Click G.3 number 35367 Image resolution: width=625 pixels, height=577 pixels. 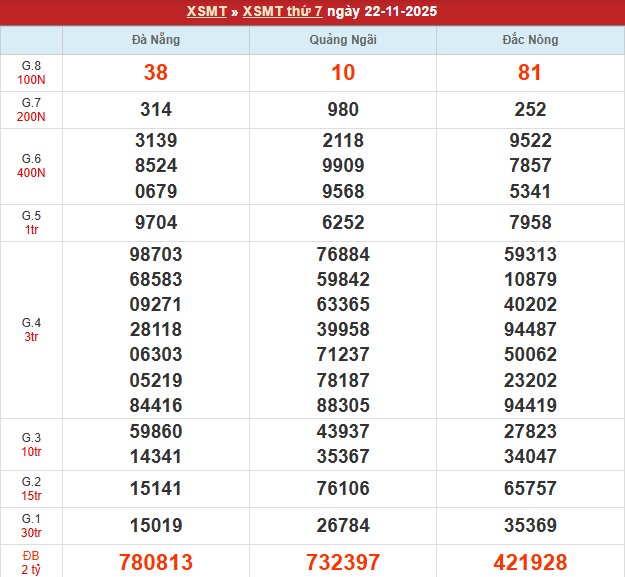343,457
